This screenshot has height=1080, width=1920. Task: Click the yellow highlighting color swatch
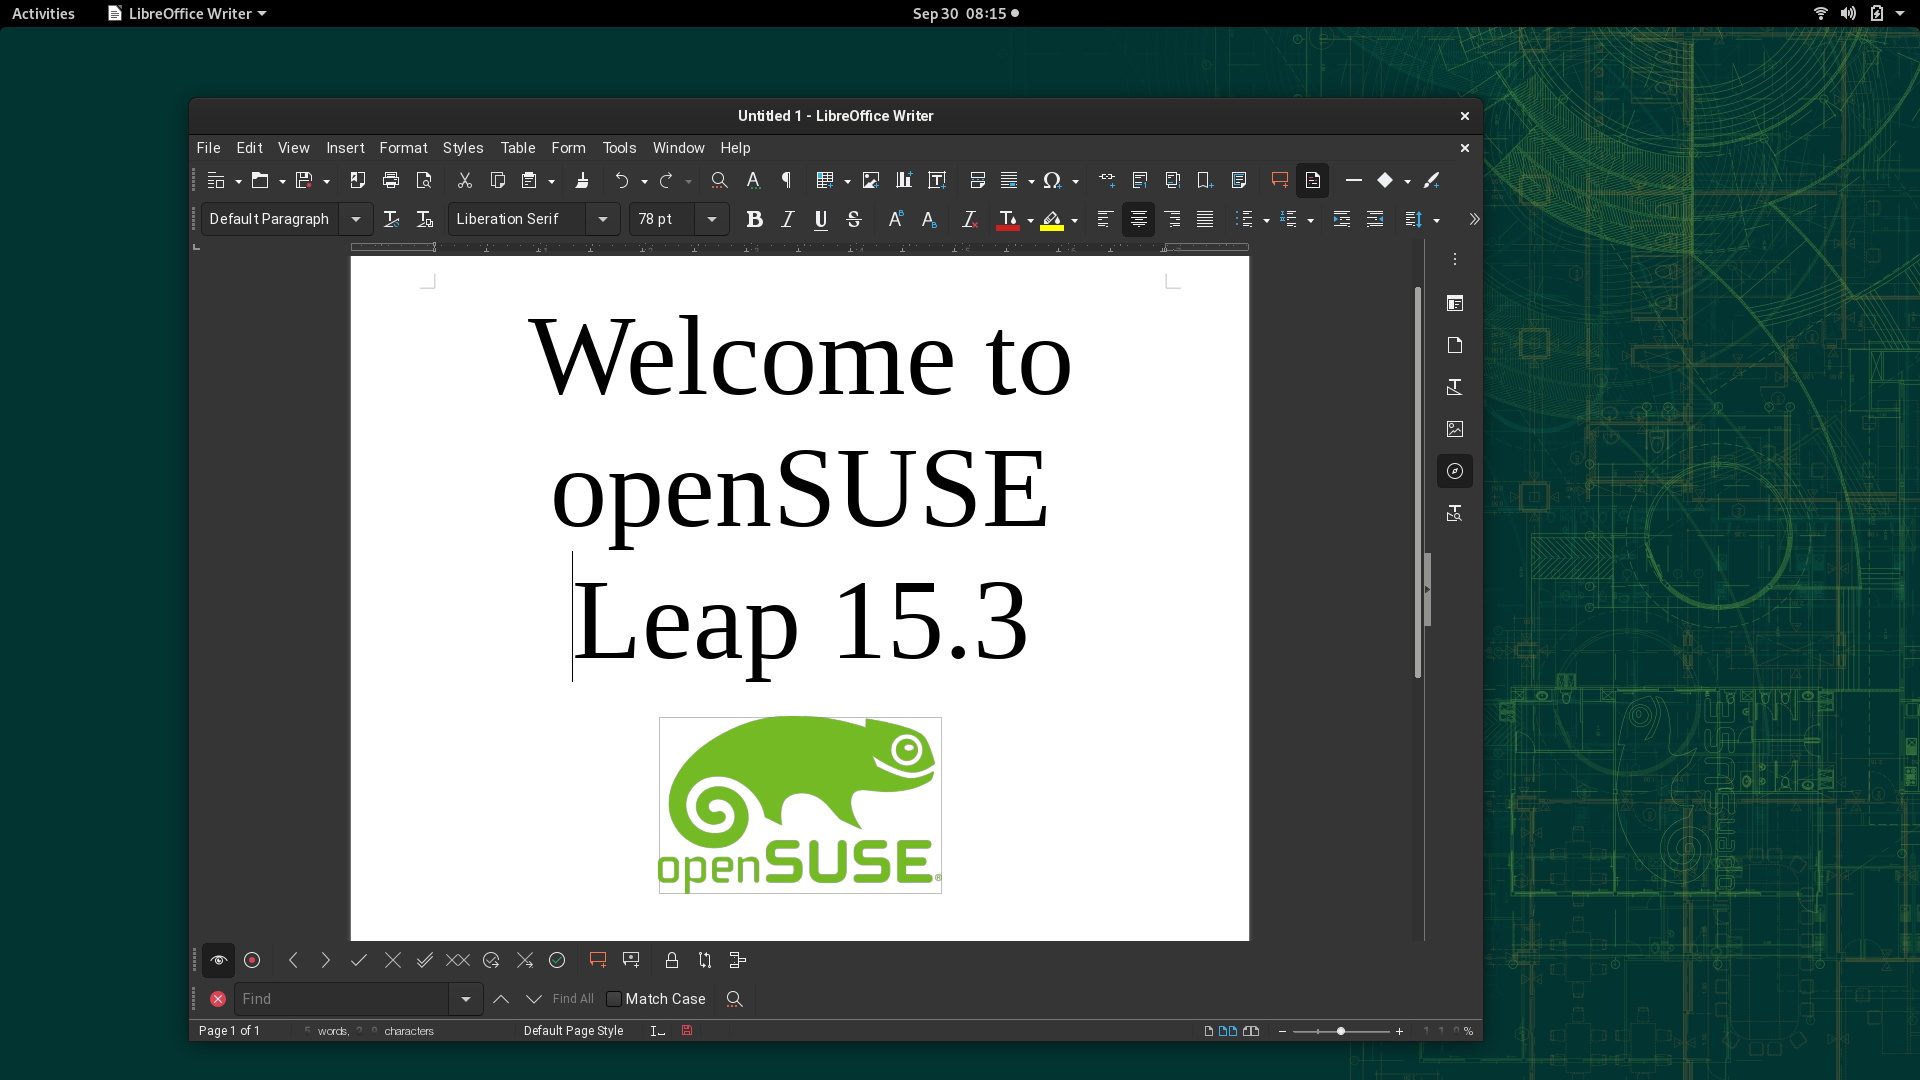(1051, 219)
